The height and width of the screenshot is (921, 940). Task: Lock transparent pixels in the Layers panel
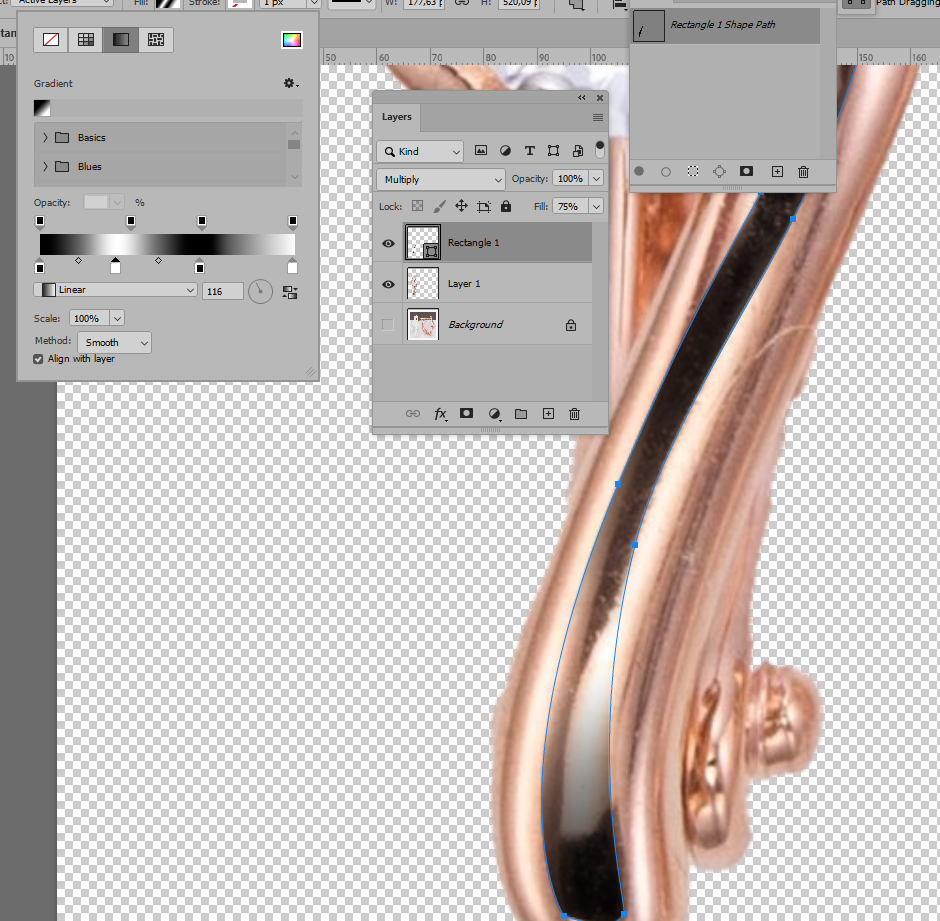tap(417, 206)
